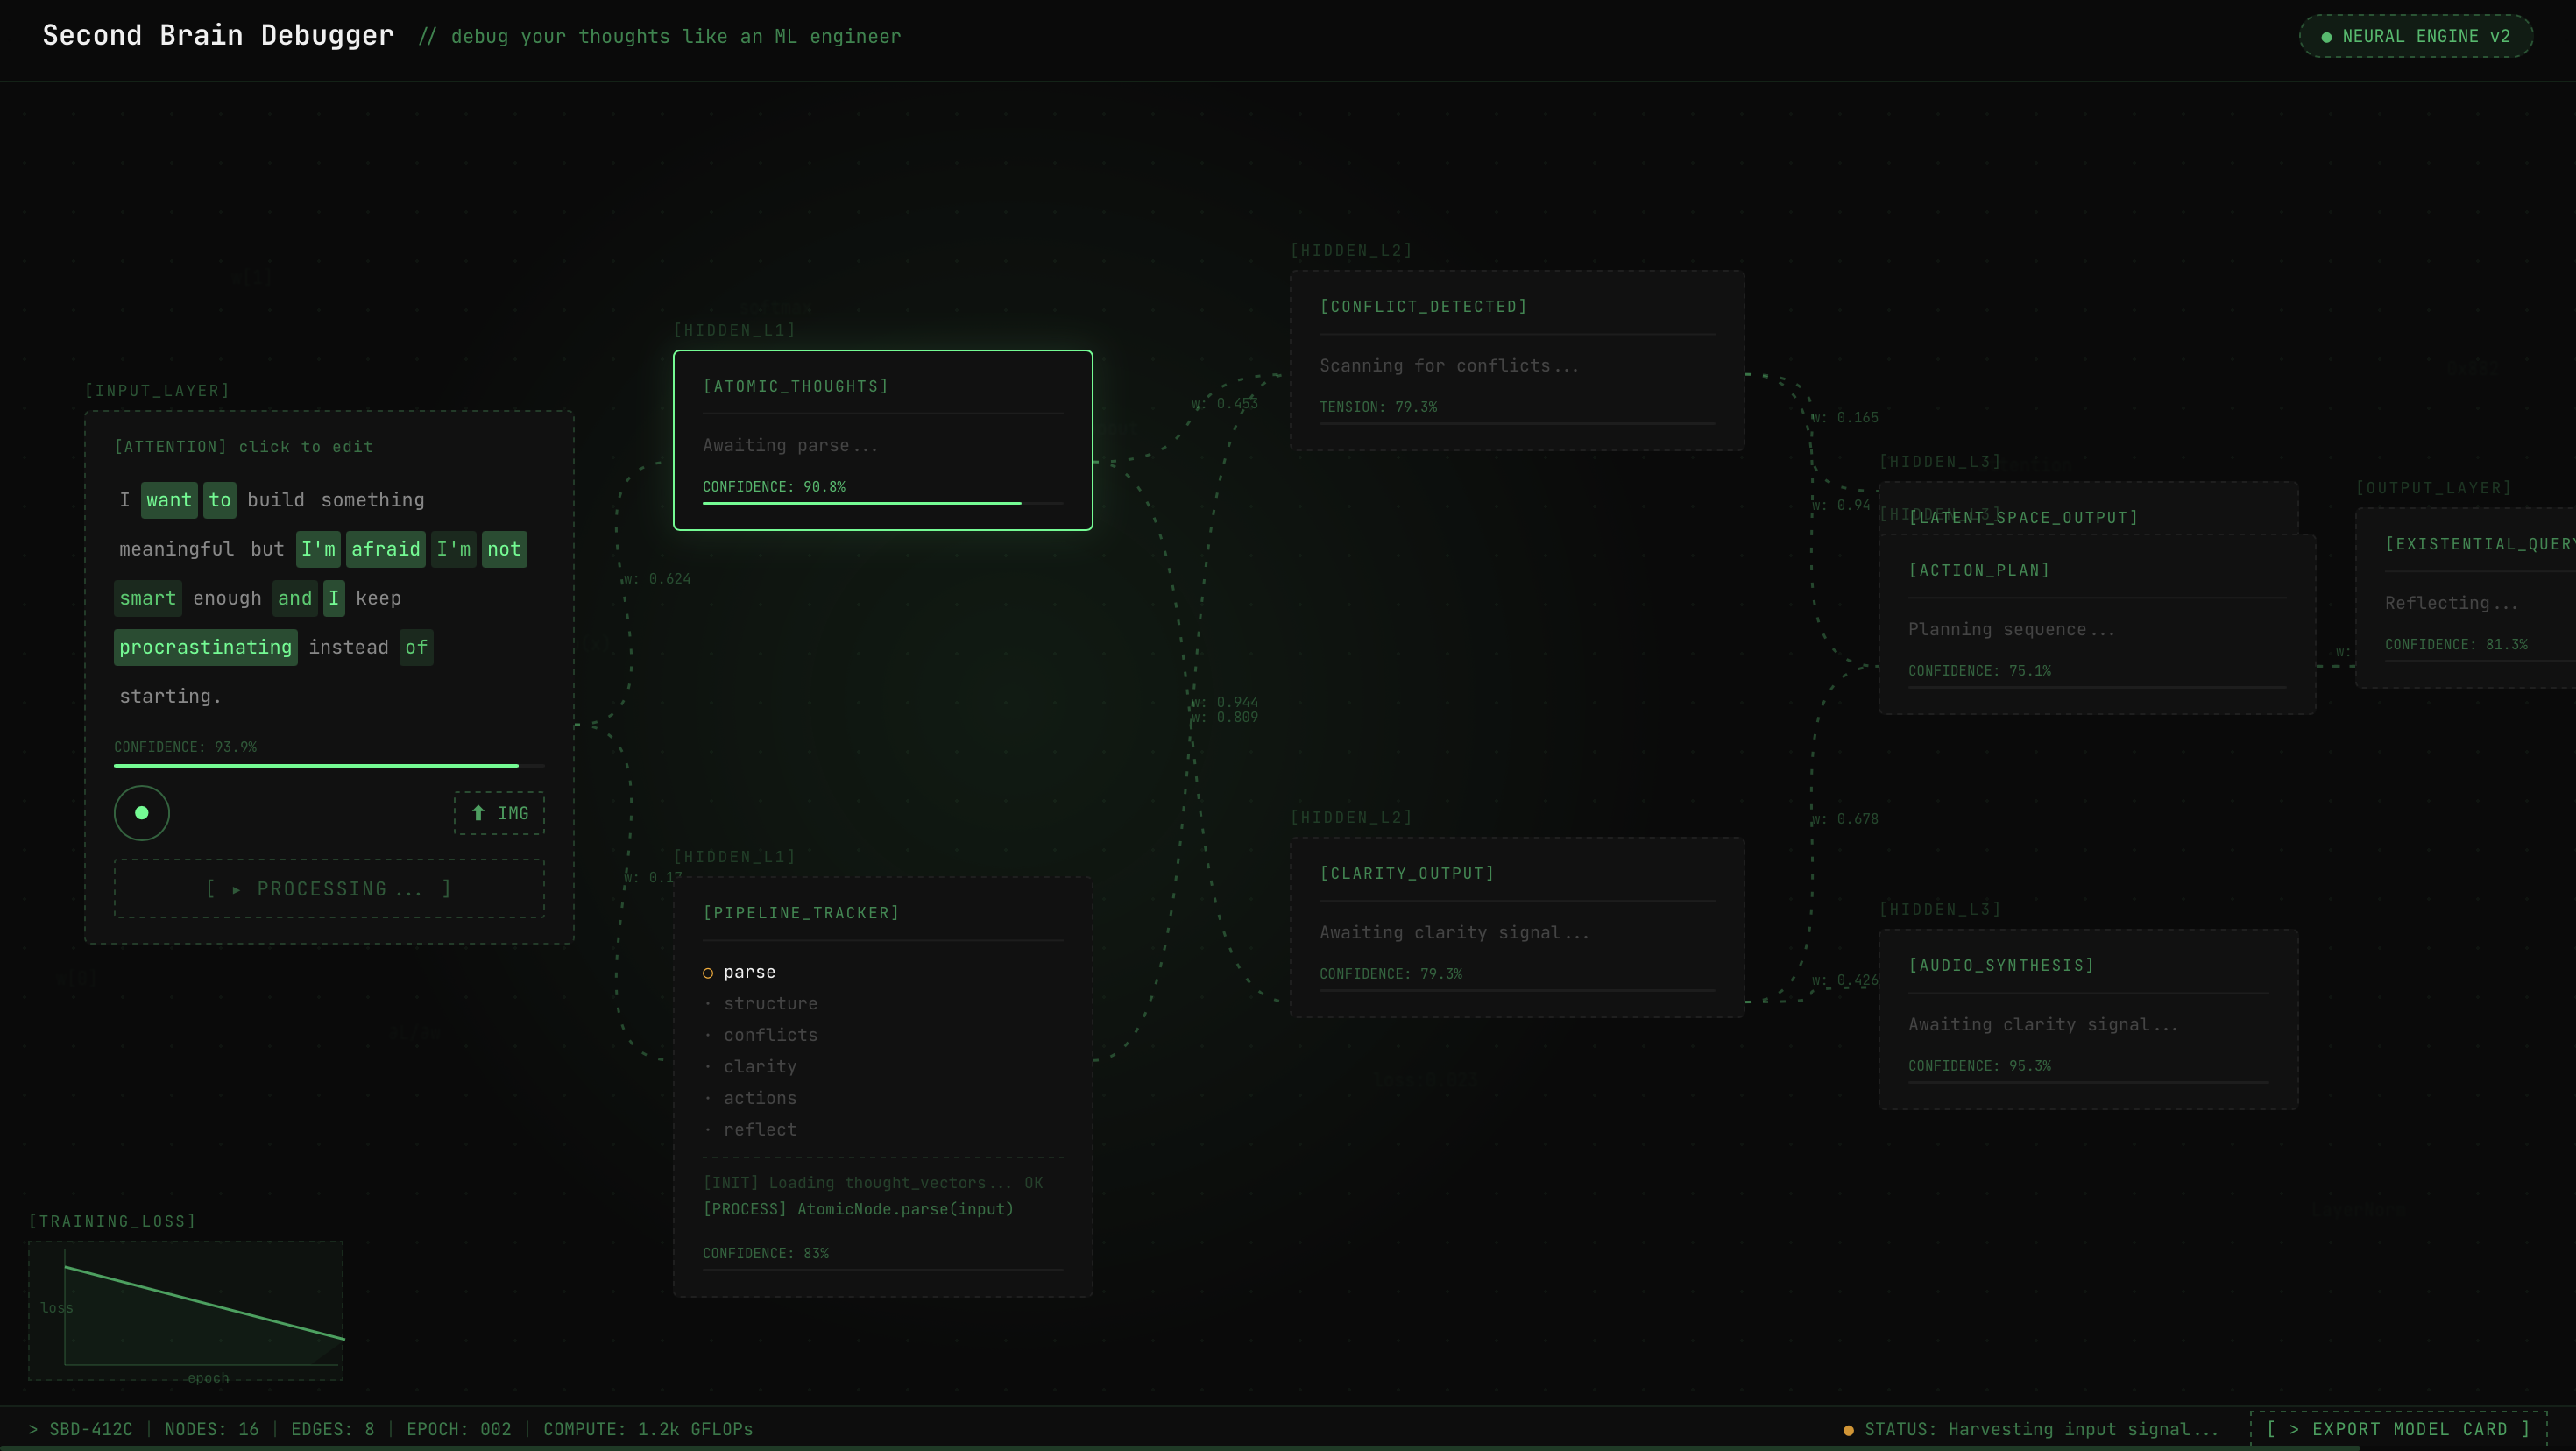The width and height of the screenshot is (2576, 1451).
Task: Click 'TENSION: 79.3%' value
Action: pos(1378,407)
